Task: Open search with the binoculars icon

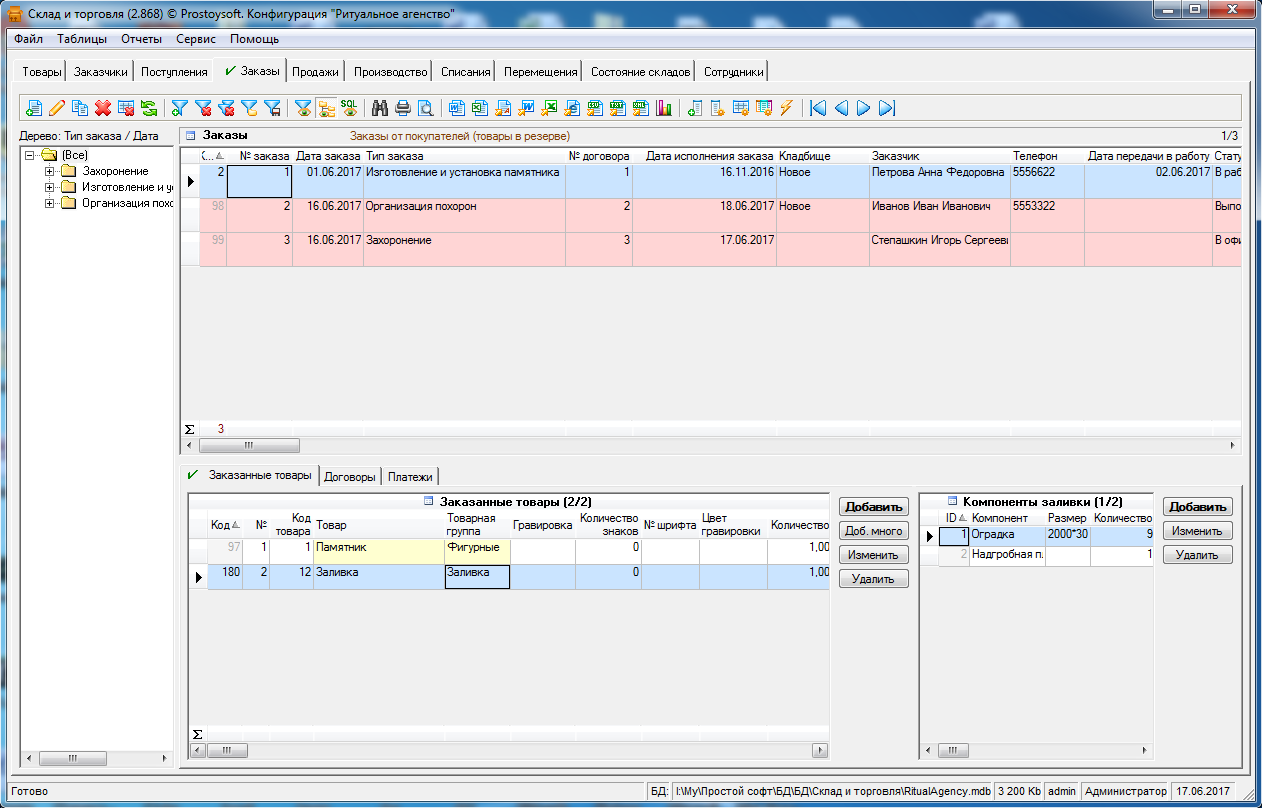Action: (380, 108)
